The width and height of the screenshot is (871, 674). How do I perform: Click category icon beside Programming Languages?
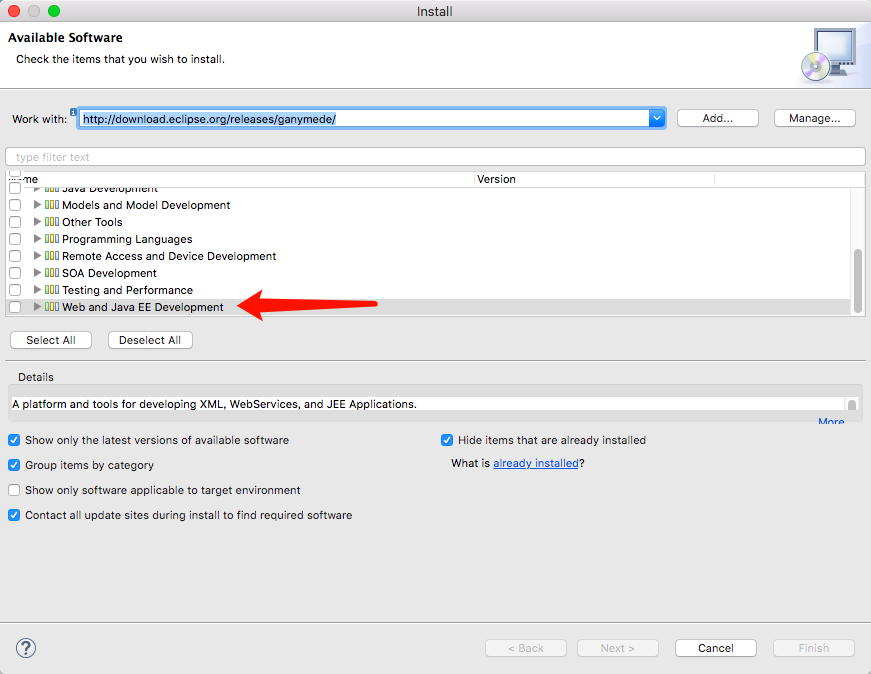tap(52, 239)
